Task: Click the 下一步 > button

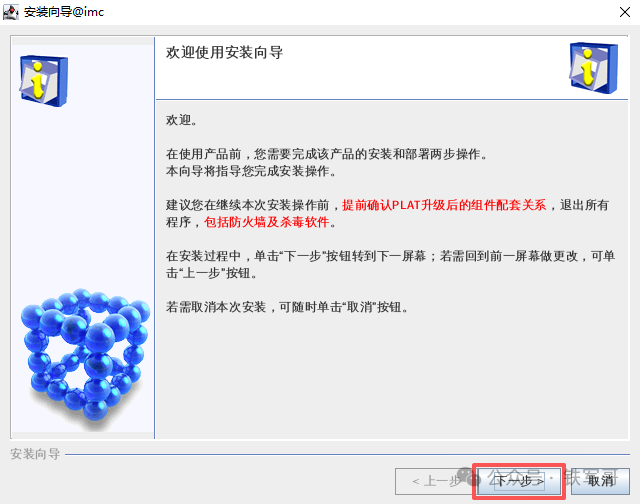Action: coord(519,481)
